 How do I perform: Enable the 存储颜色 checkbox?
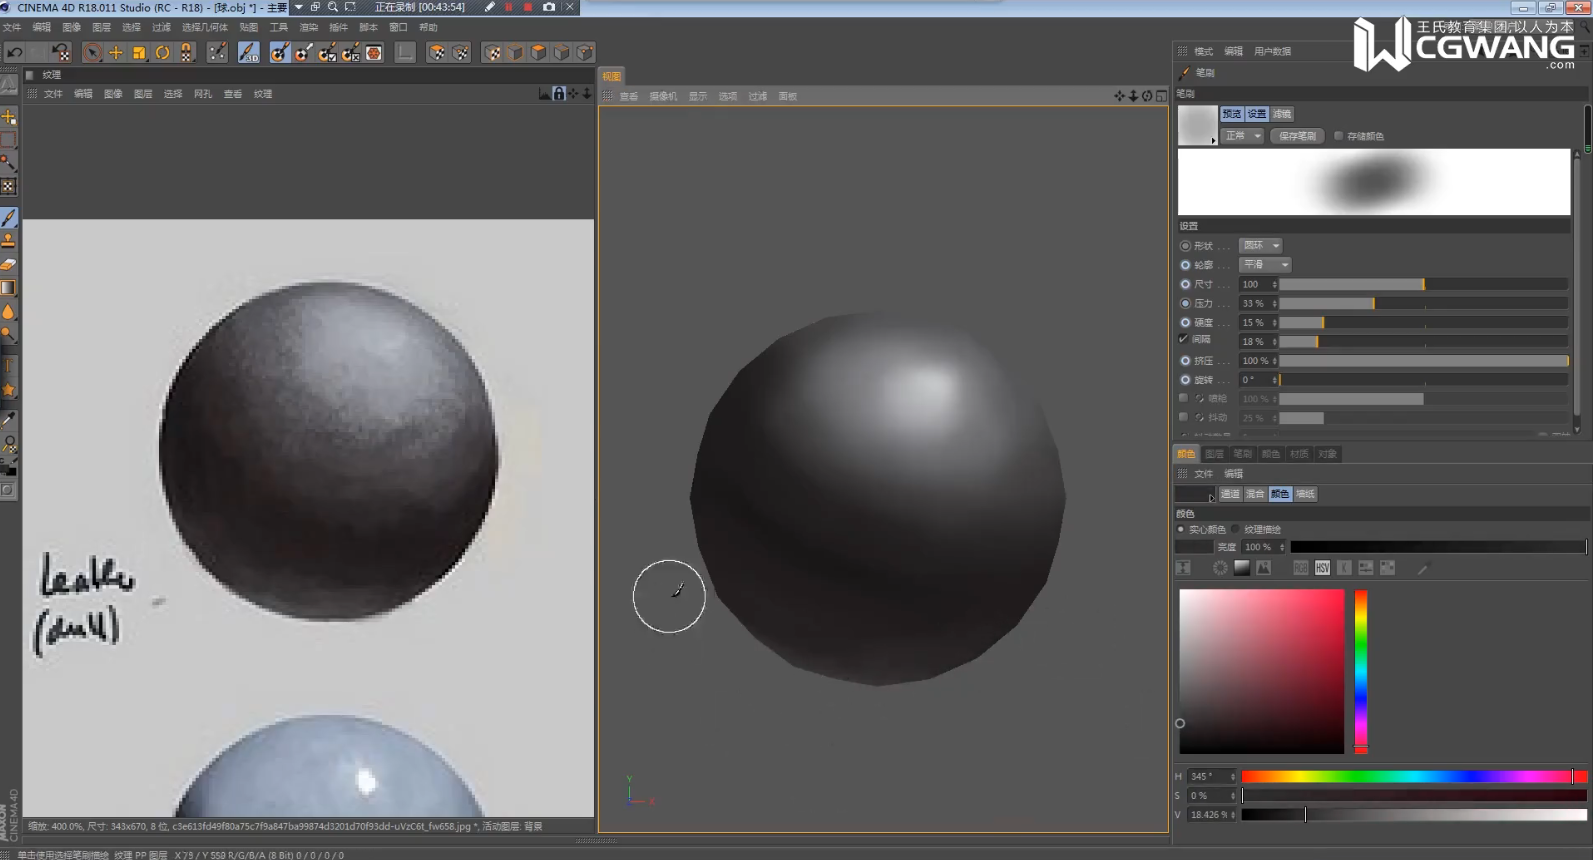click(1338, 136)
